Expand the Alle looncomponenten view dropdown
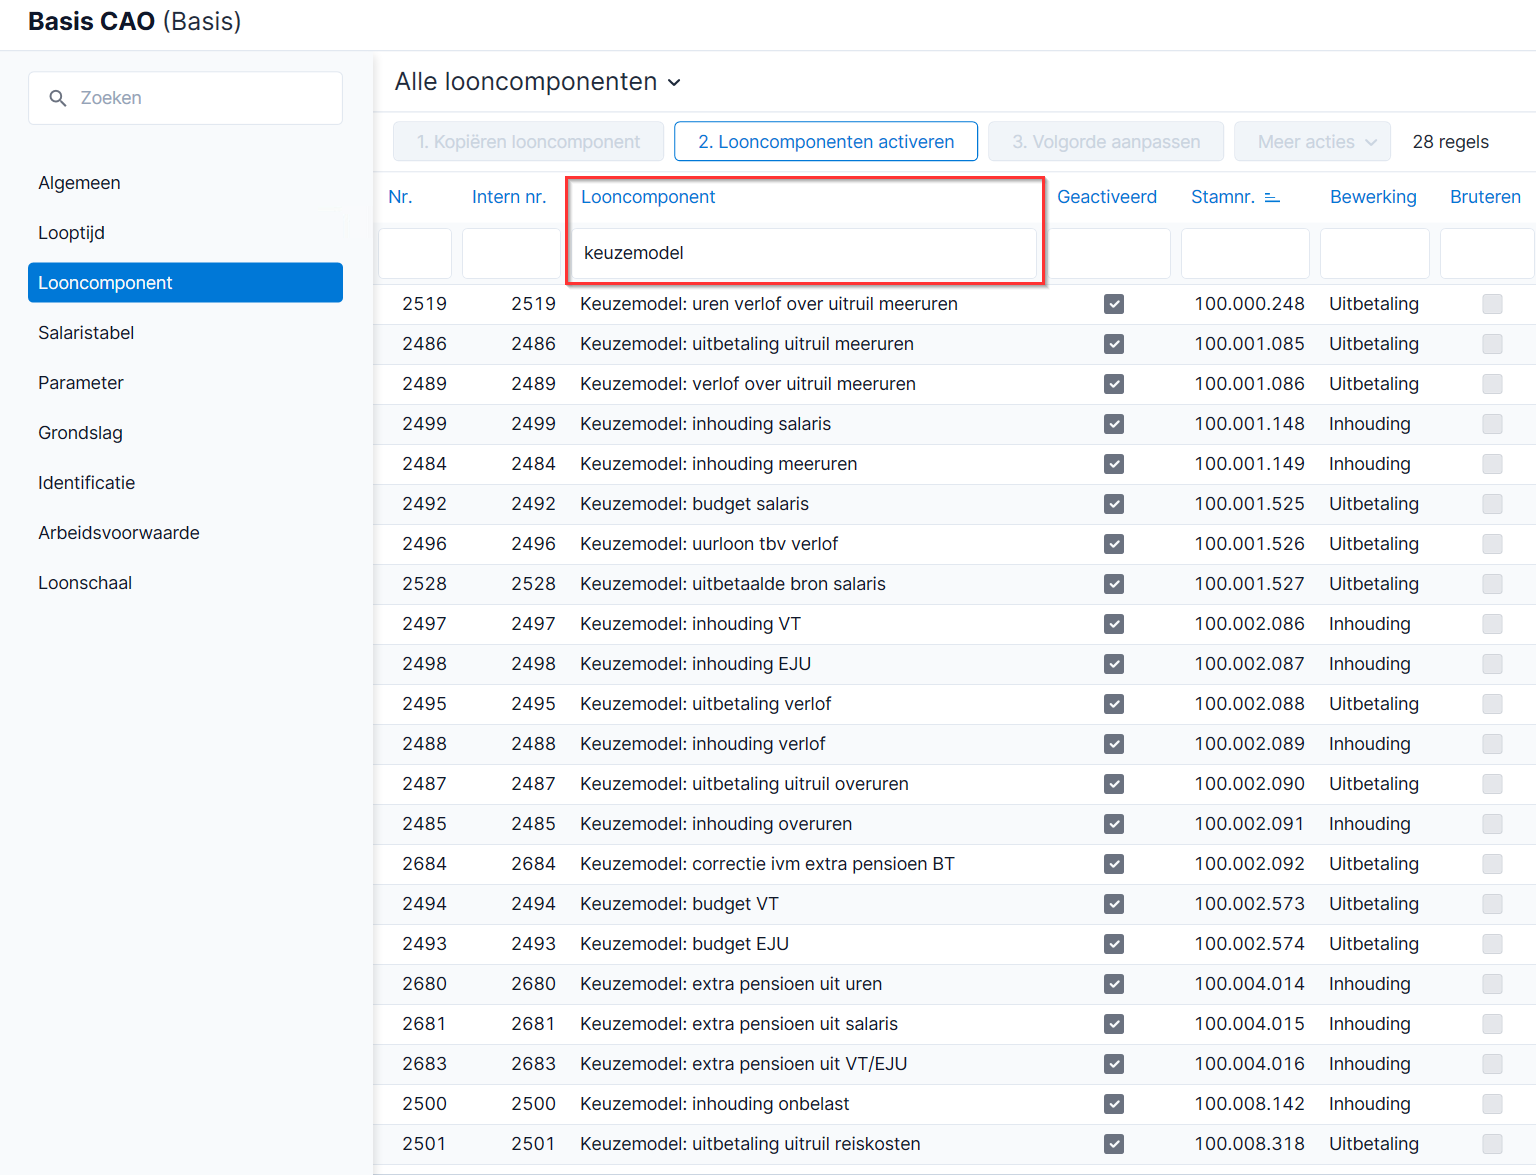 click(538, 82)
